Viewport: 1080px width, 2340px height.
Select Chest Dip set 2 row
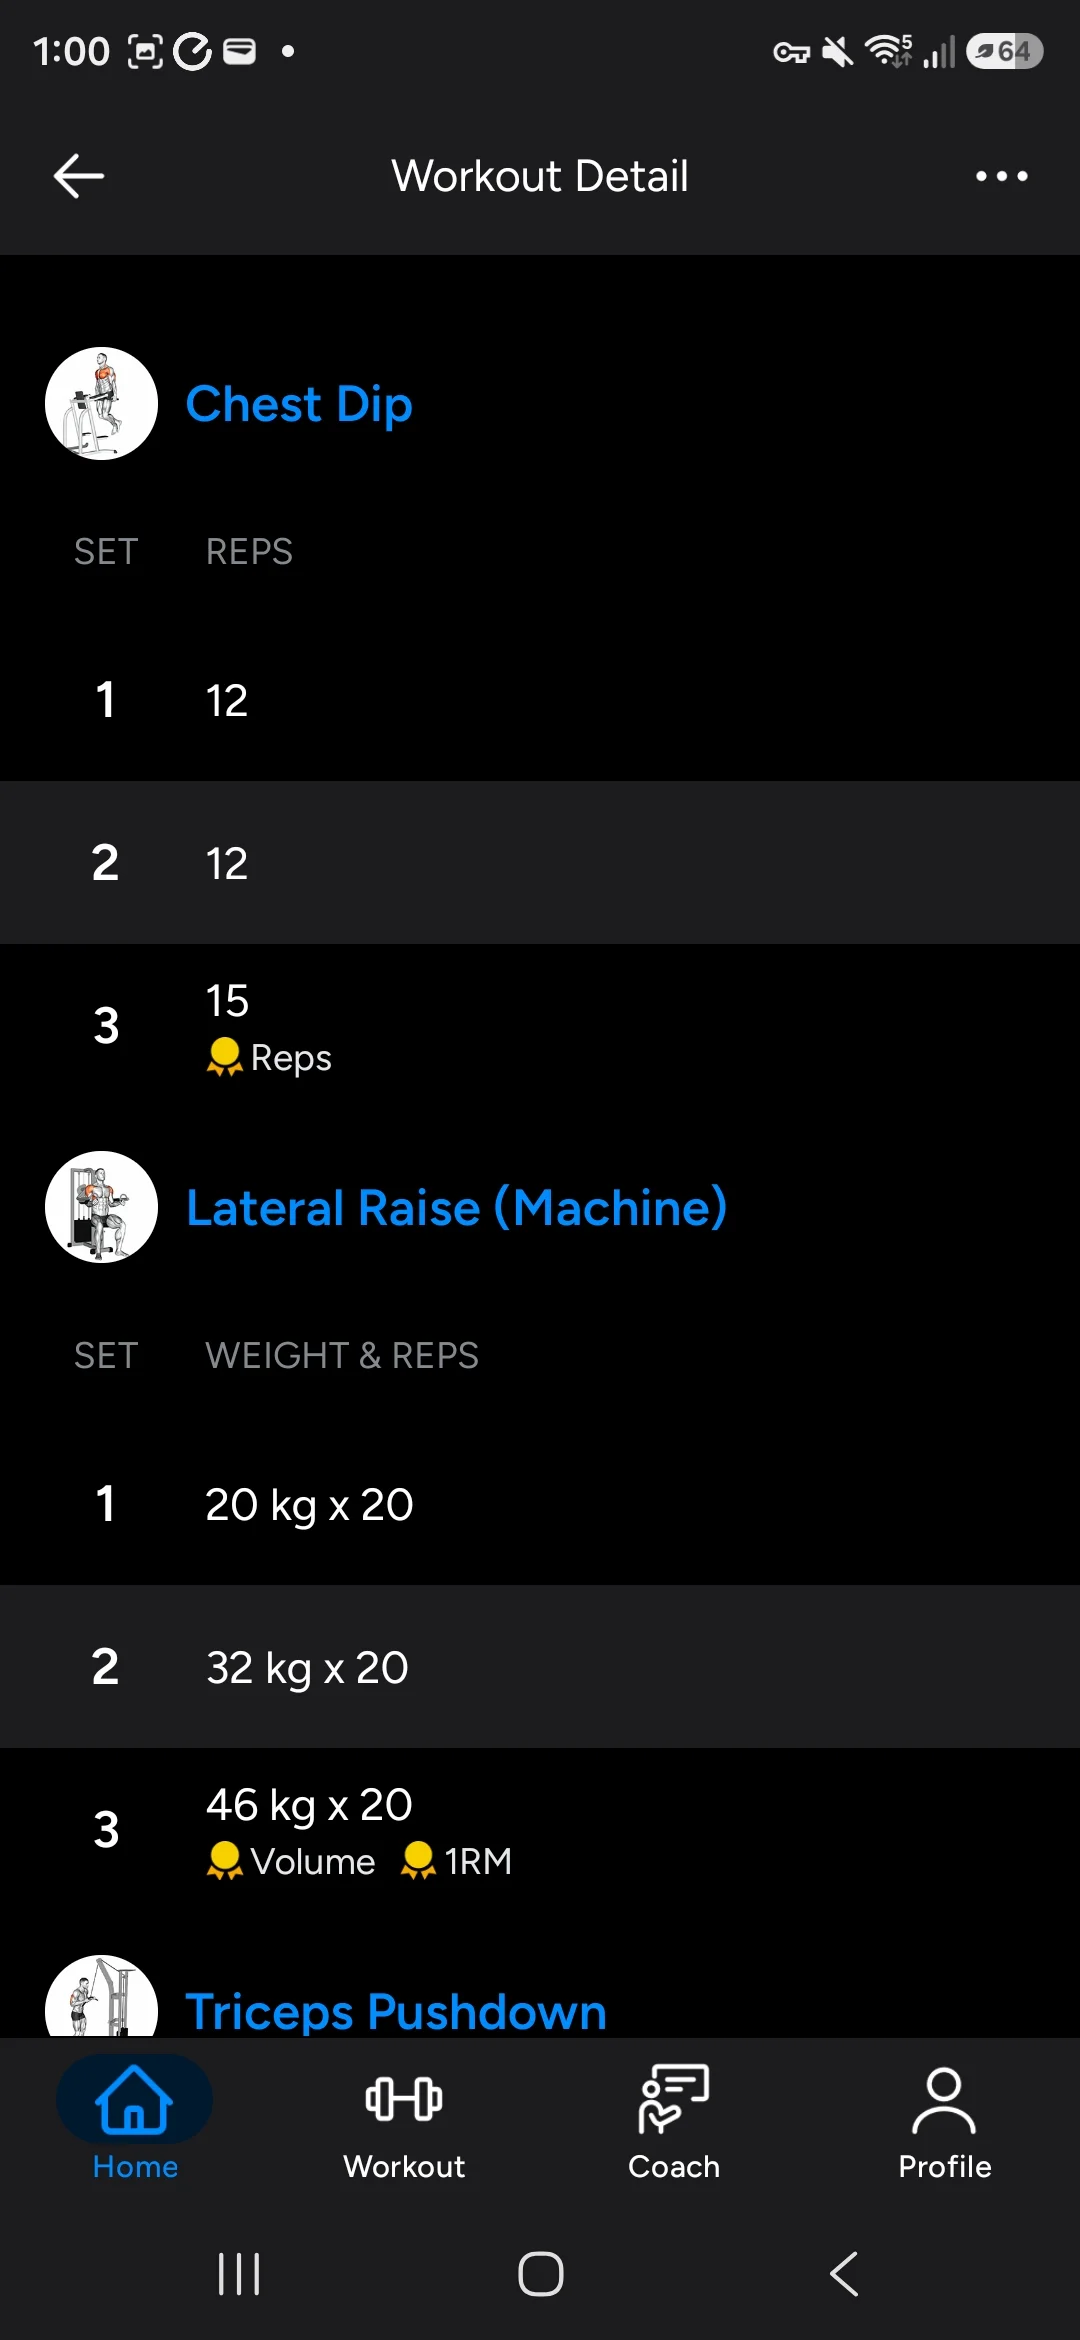tap(540, 862)
